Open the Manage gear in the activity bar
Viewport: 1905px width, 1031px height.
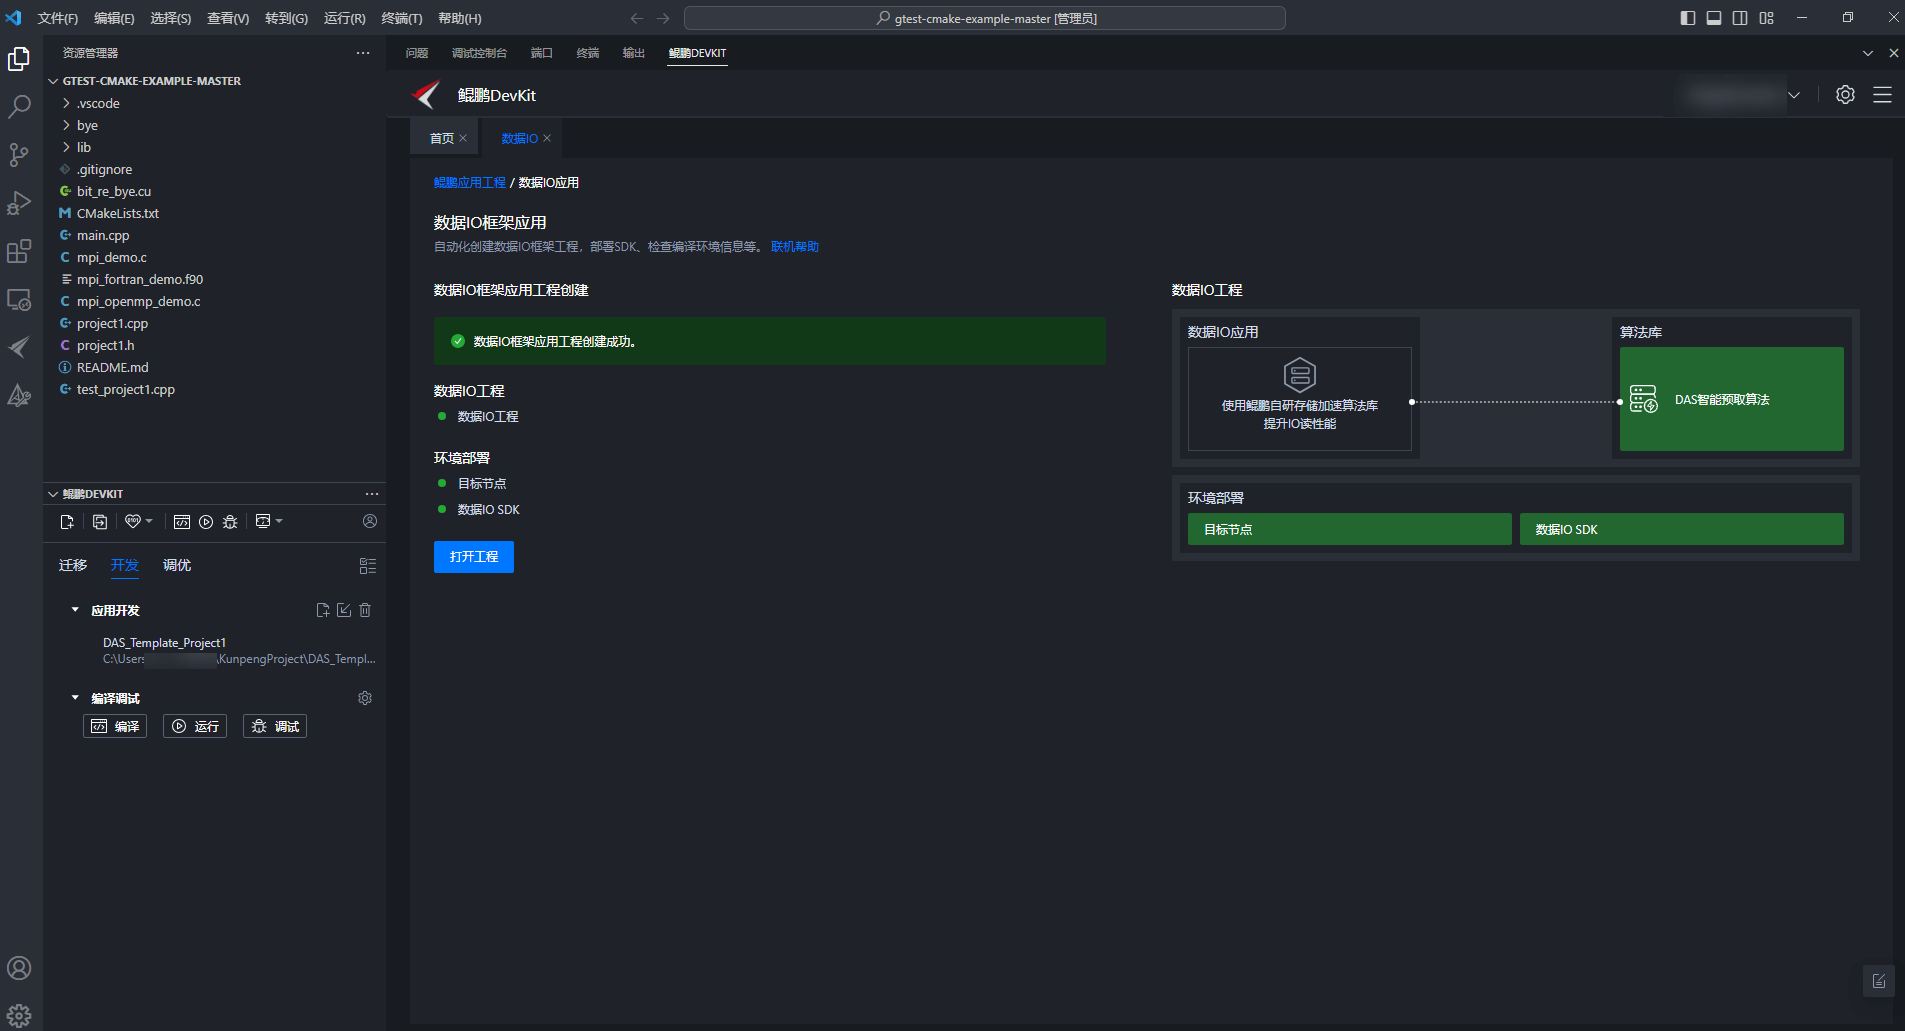[x=19, y=1016]
